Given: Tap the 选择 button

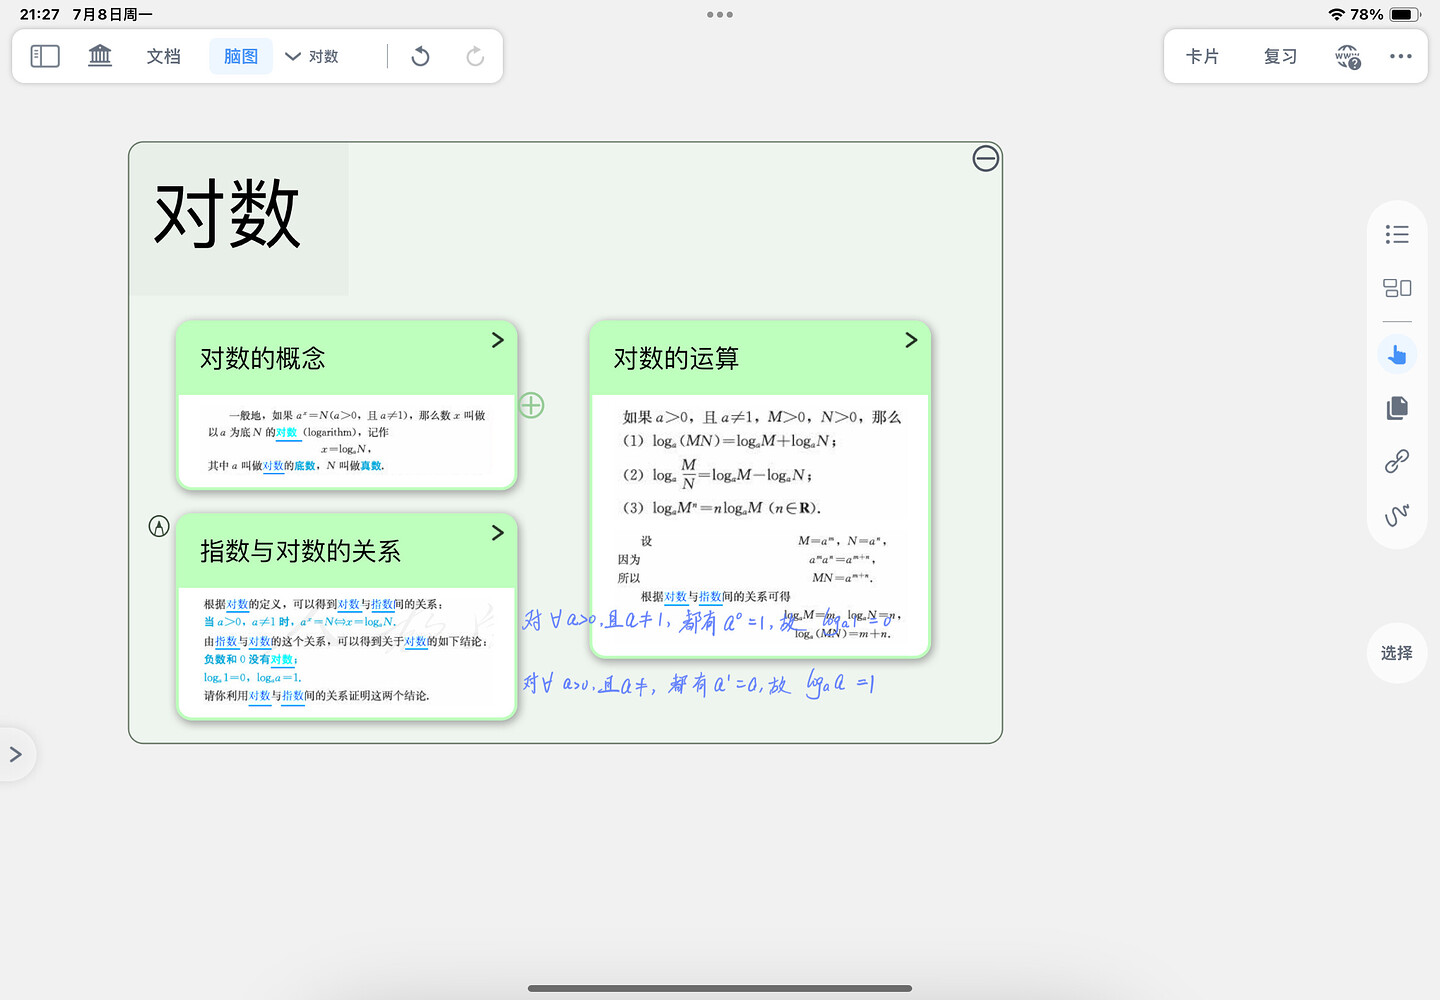Looking at the screenshot, I should (x=1397, y=653).
